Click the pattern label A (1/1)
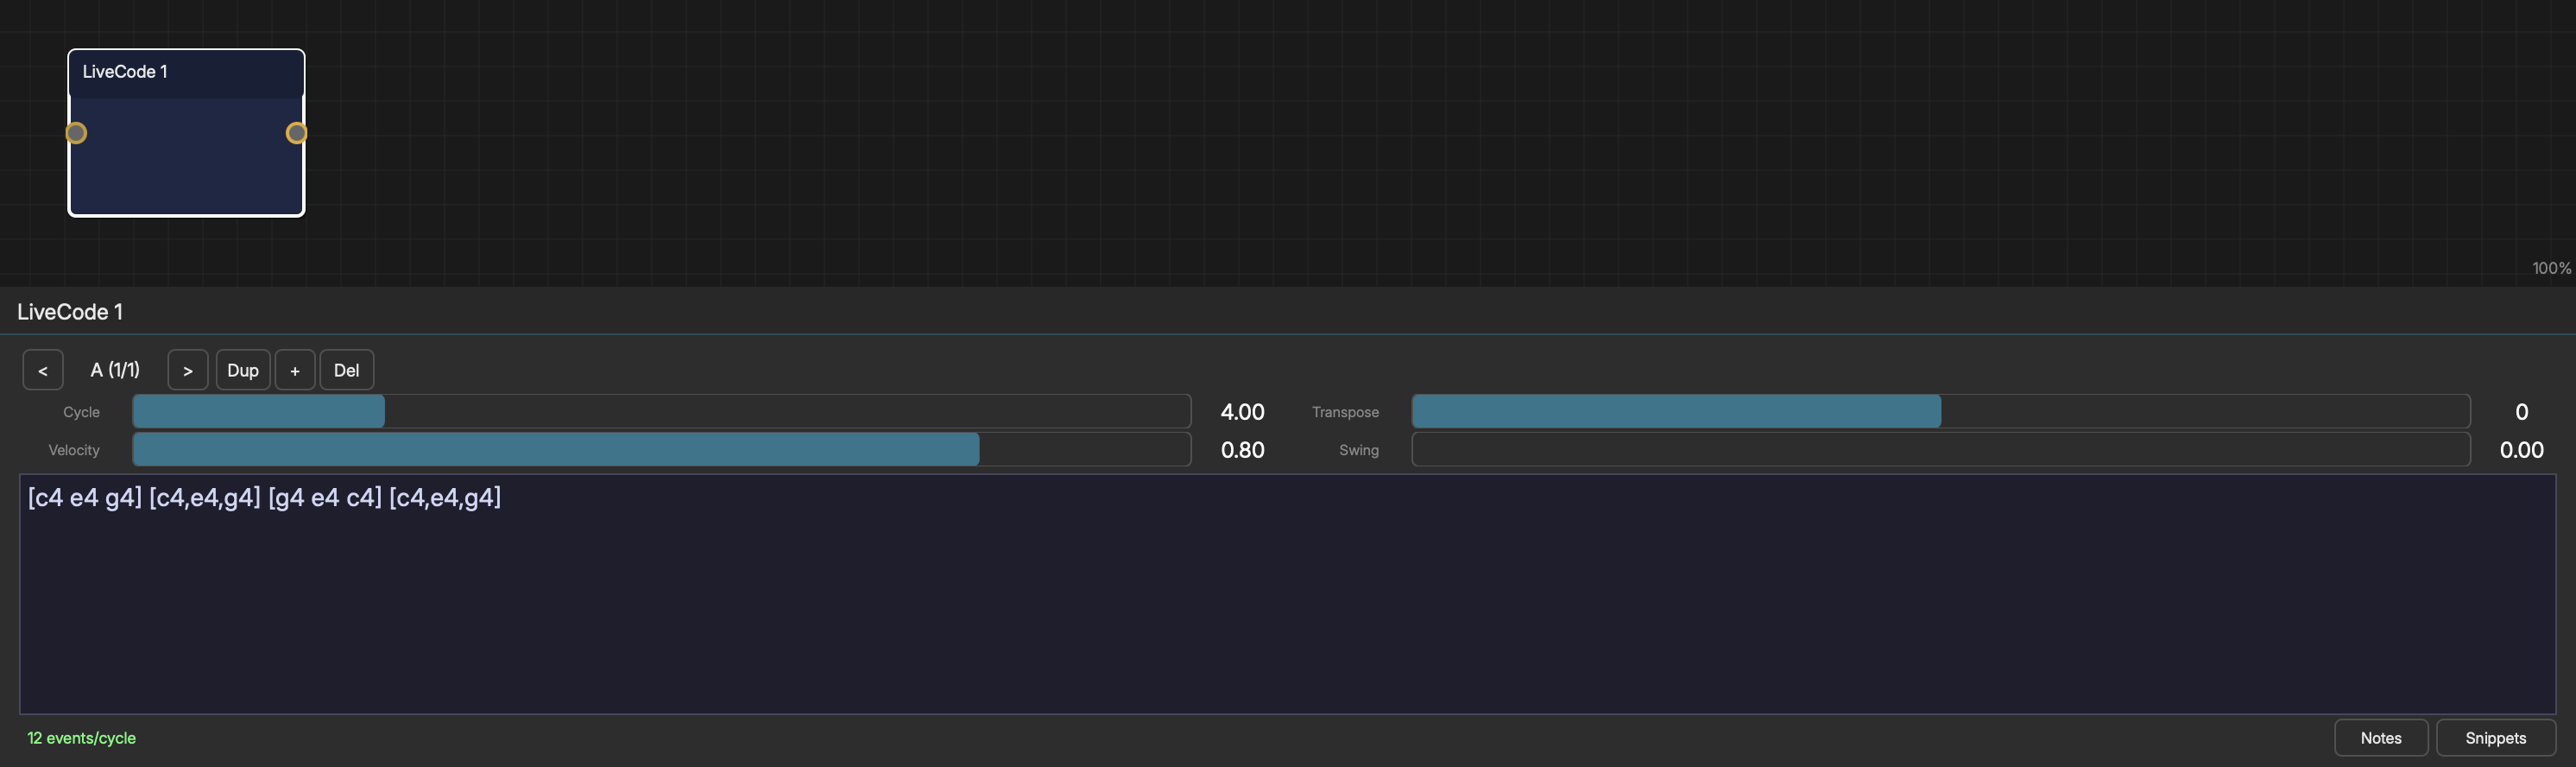This screenshot has width=2576, height=767. click(x=115, y=370)
